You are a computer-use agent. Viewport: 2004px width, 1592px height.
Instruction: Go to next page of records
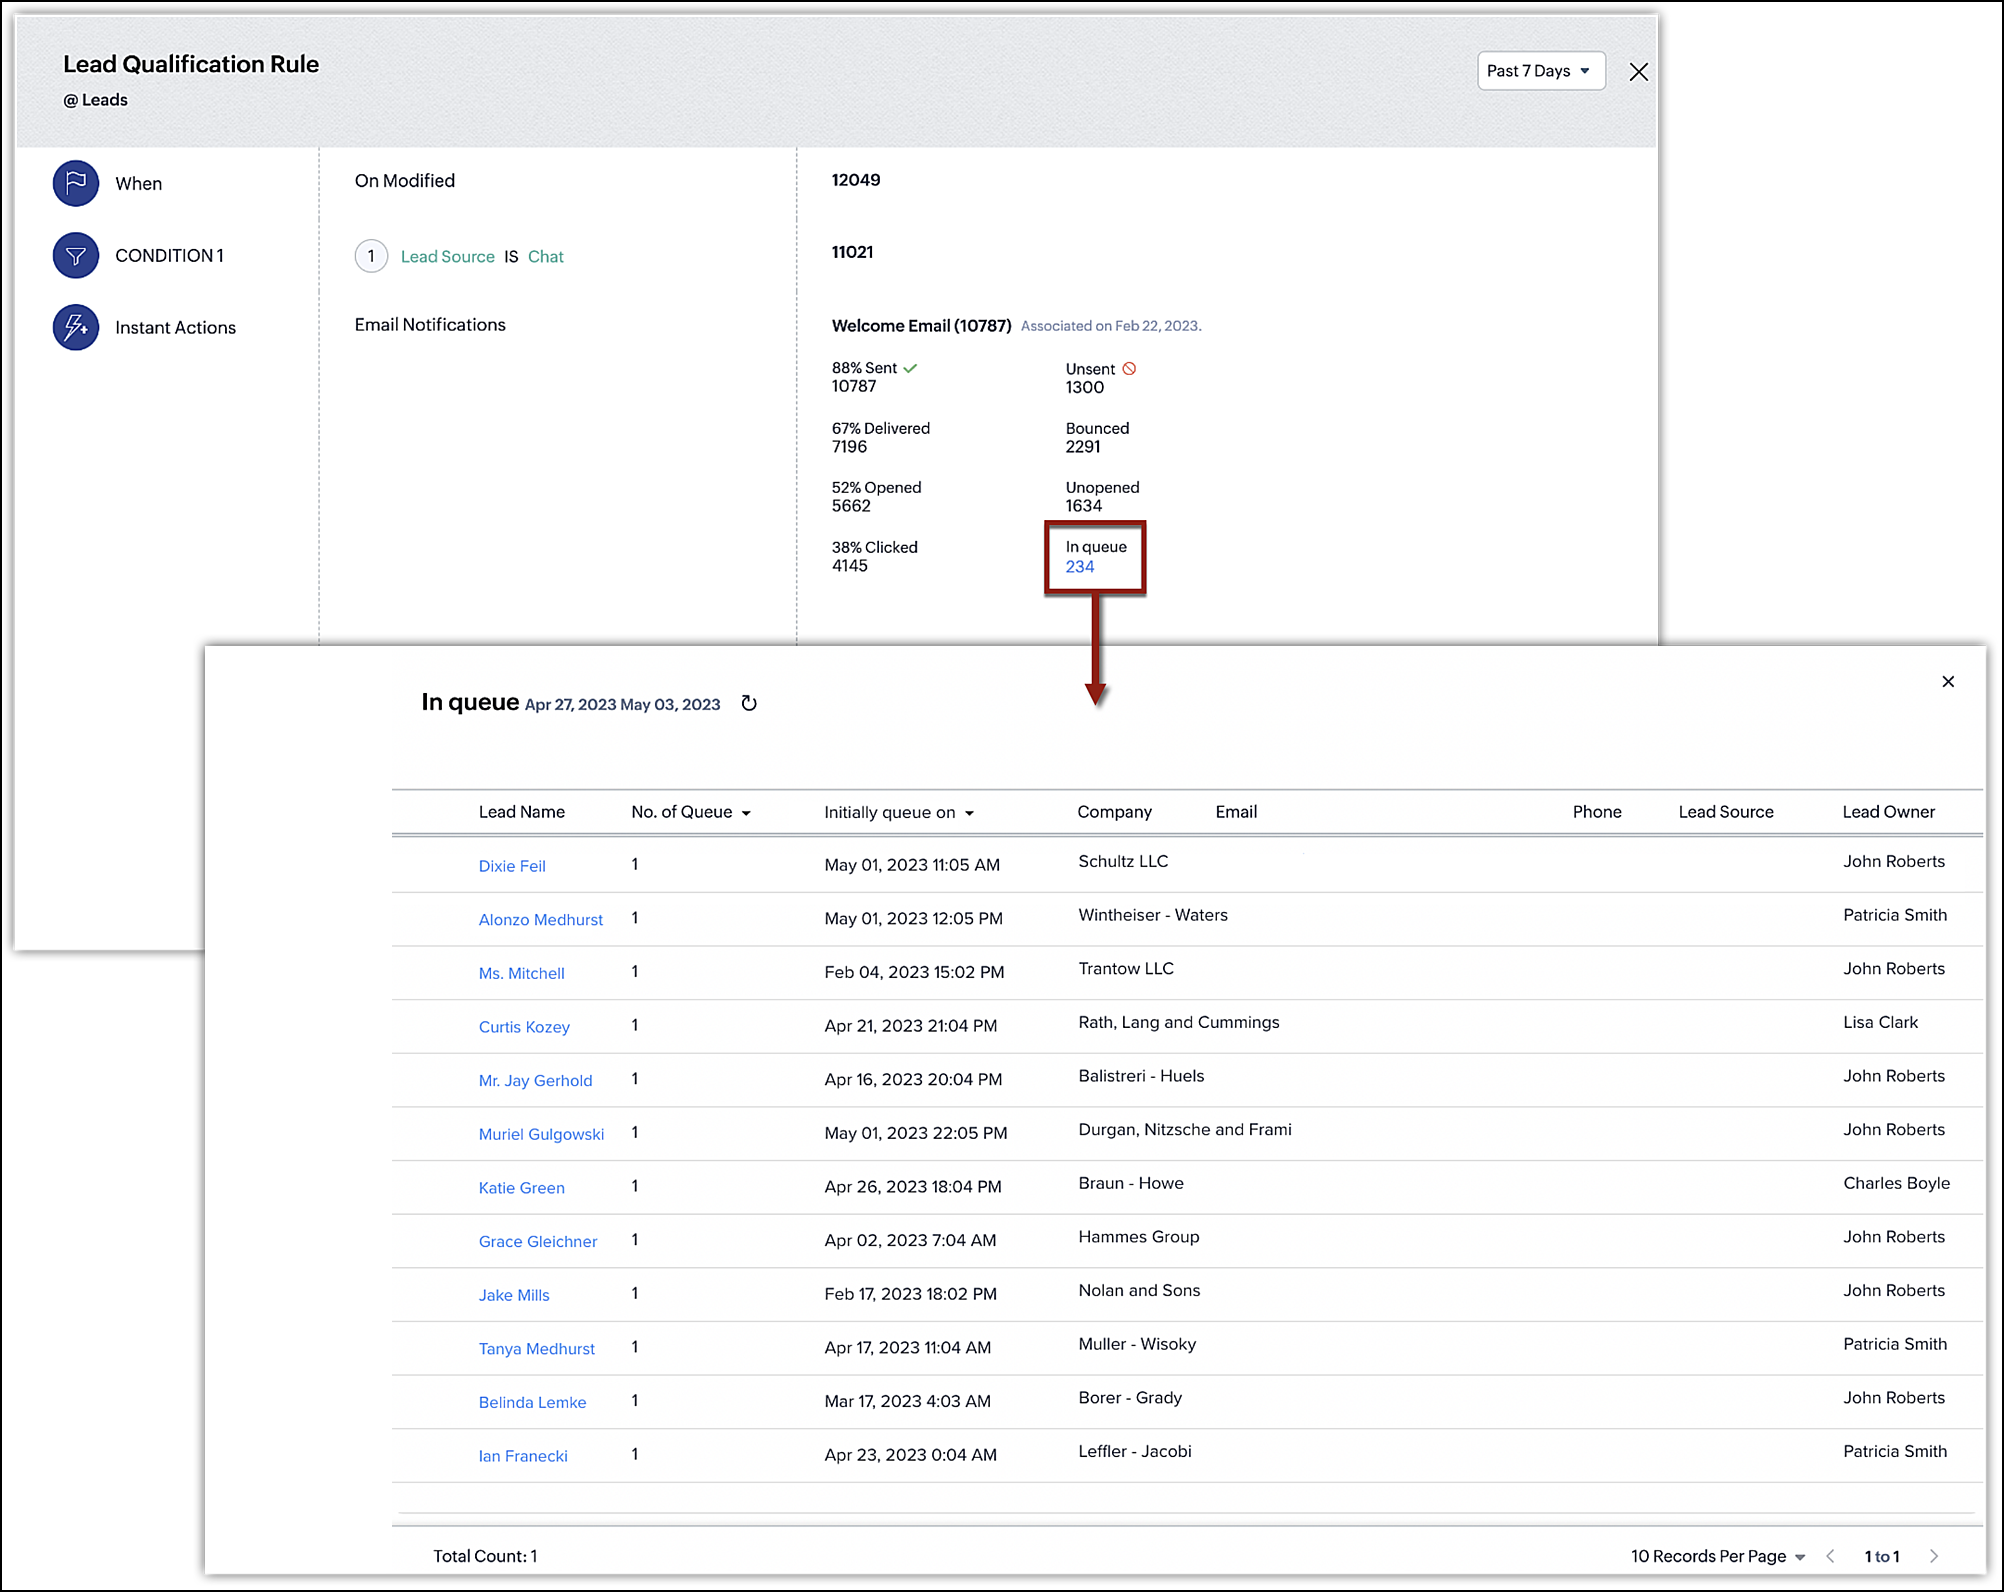coord(1933,1556)
